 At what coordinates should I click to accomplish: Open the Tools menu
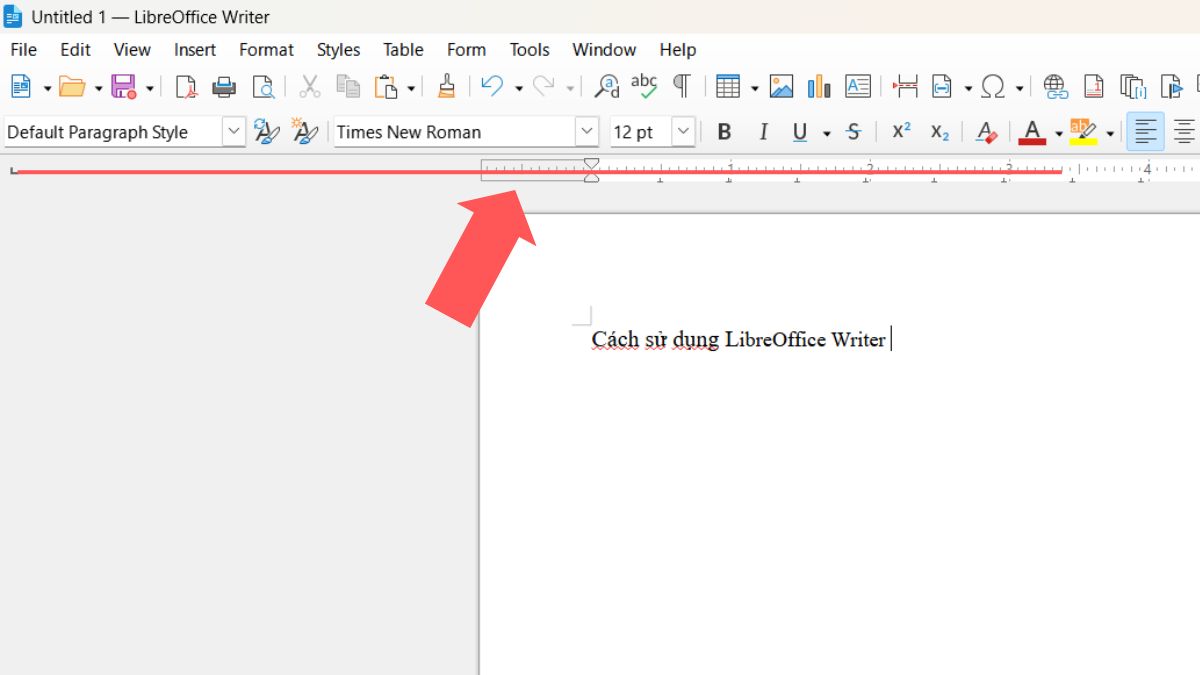coord(529,49)
